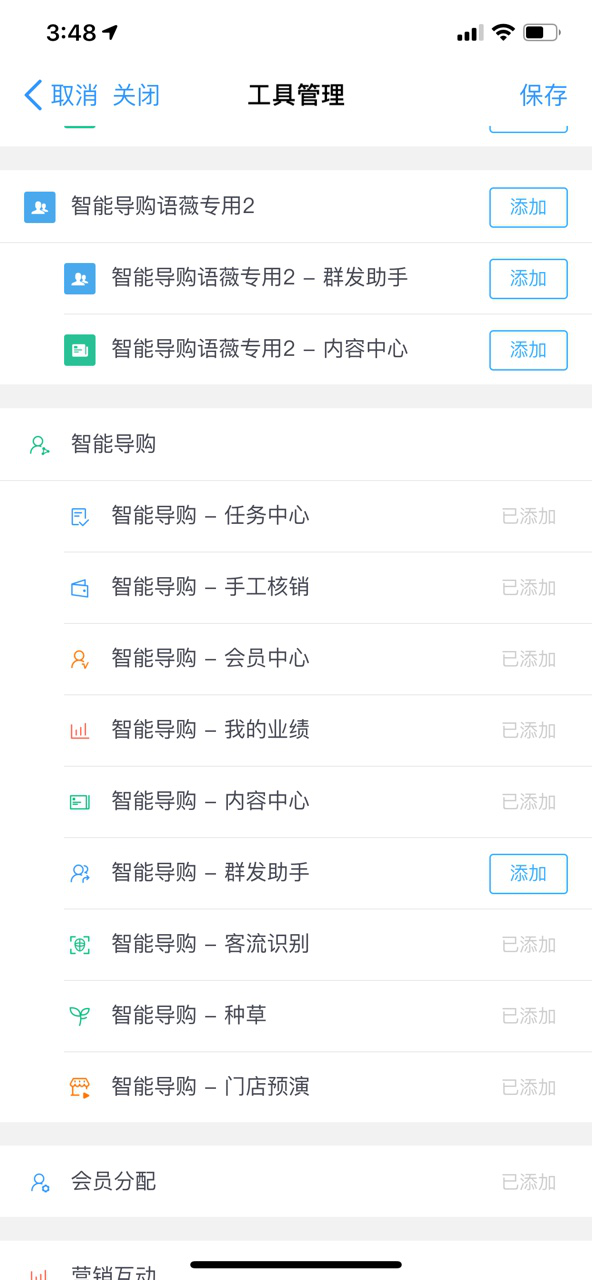Tap the 群发助手 blue icon under 语薇专用2
This screenshot has height=1280, width=592.
[80, 278]
